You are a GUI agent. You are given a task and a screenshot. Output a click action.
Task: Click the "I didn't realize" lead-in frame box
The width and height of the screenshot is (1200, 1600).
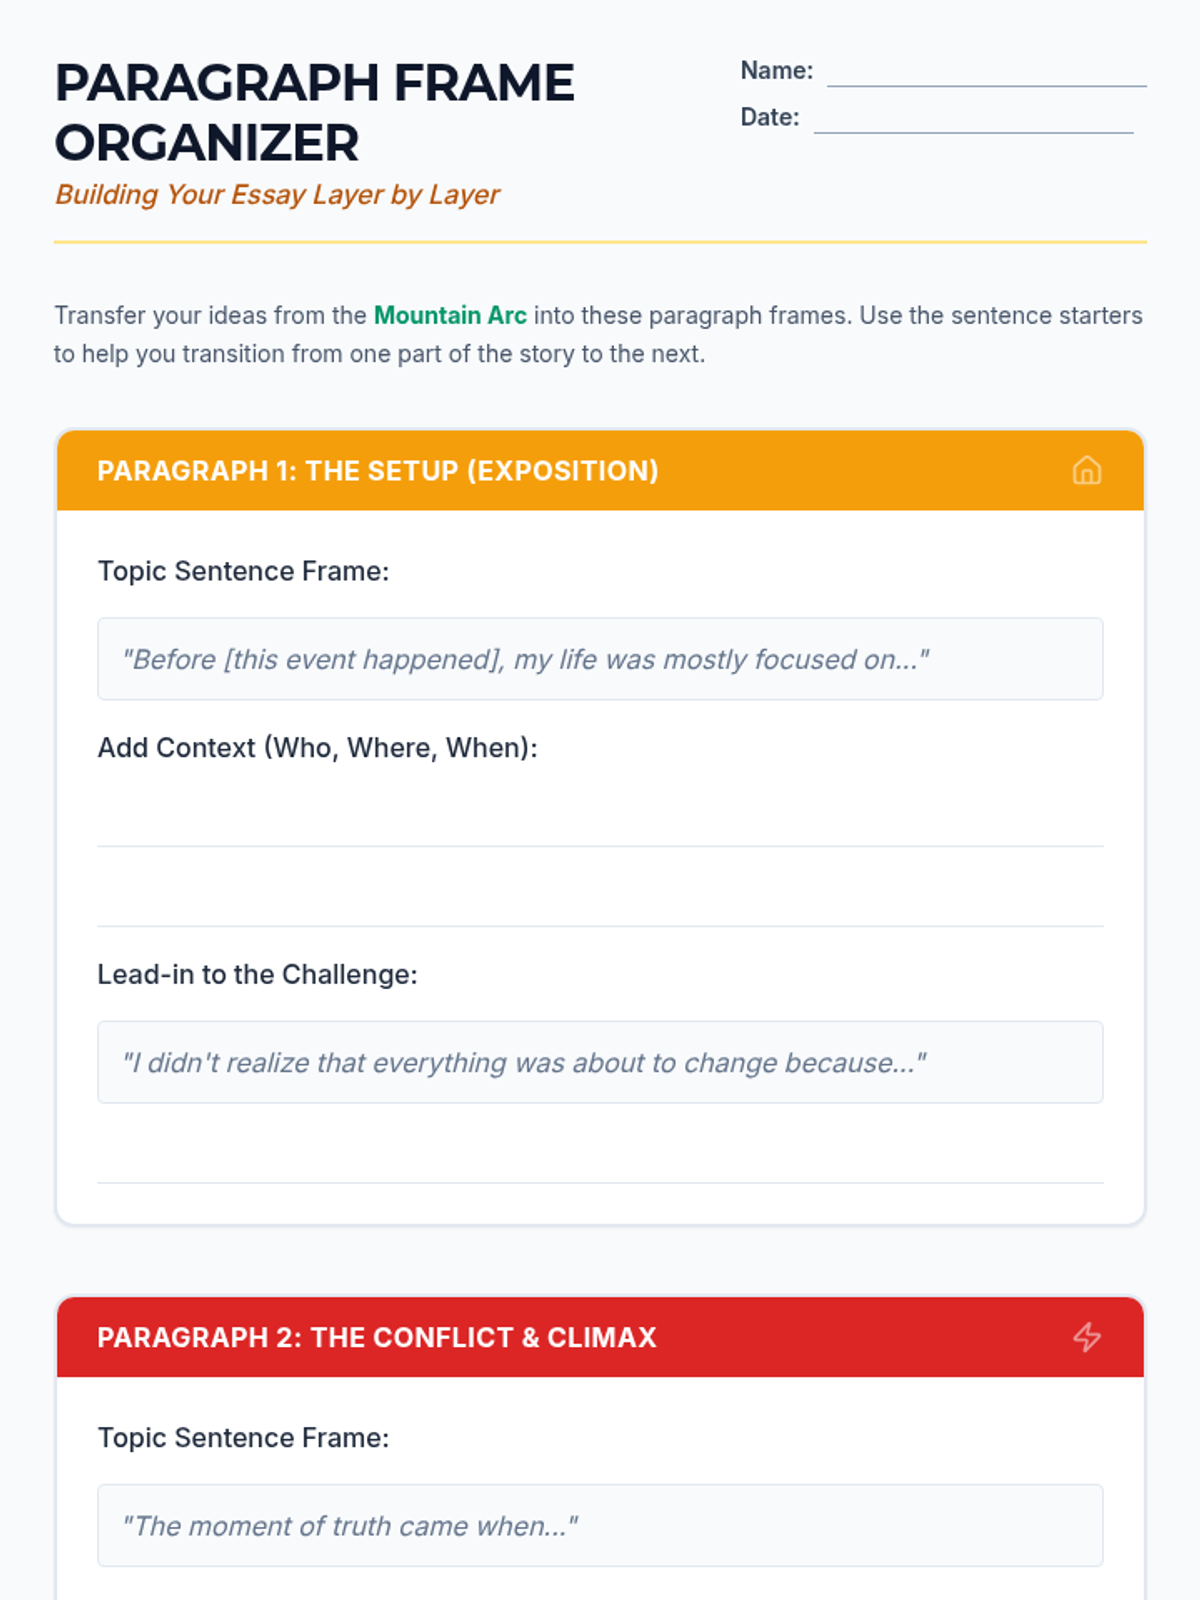pyautogui.click(x=600, y=1062)
